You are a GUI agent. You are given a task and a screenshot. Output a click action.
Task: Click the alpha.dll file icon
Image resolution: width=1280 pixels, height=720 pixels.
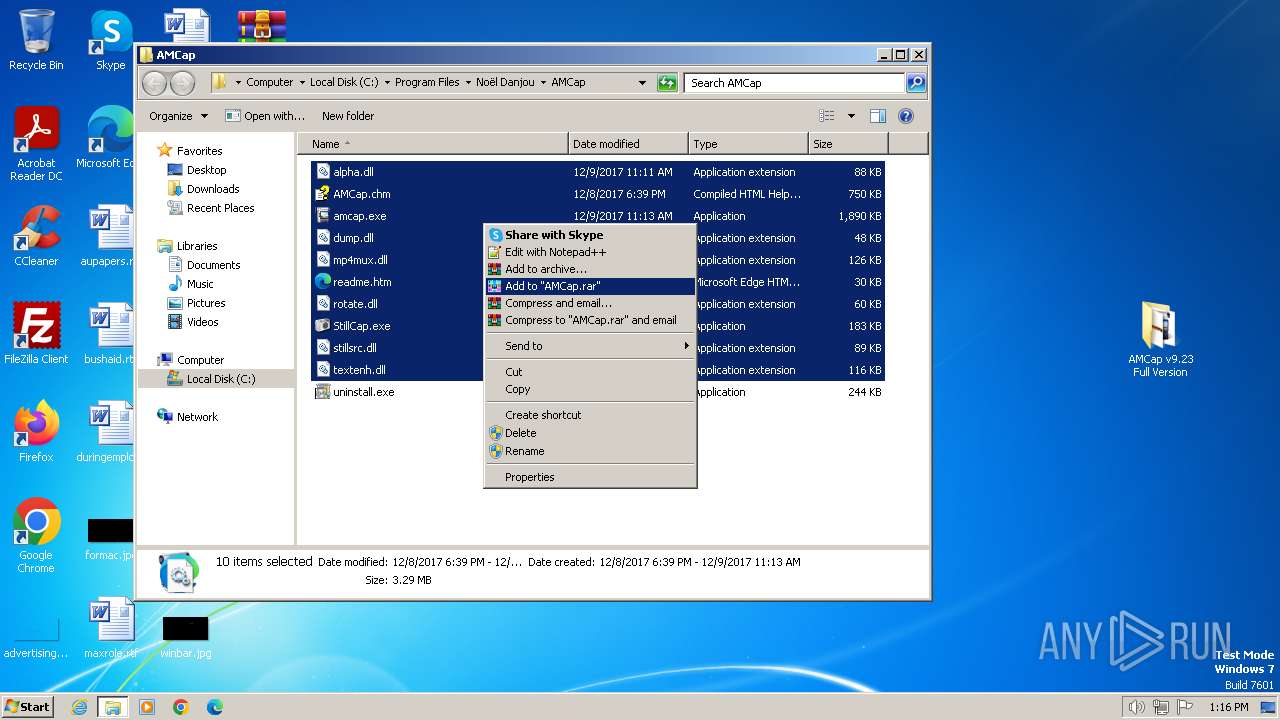point(323,172)
